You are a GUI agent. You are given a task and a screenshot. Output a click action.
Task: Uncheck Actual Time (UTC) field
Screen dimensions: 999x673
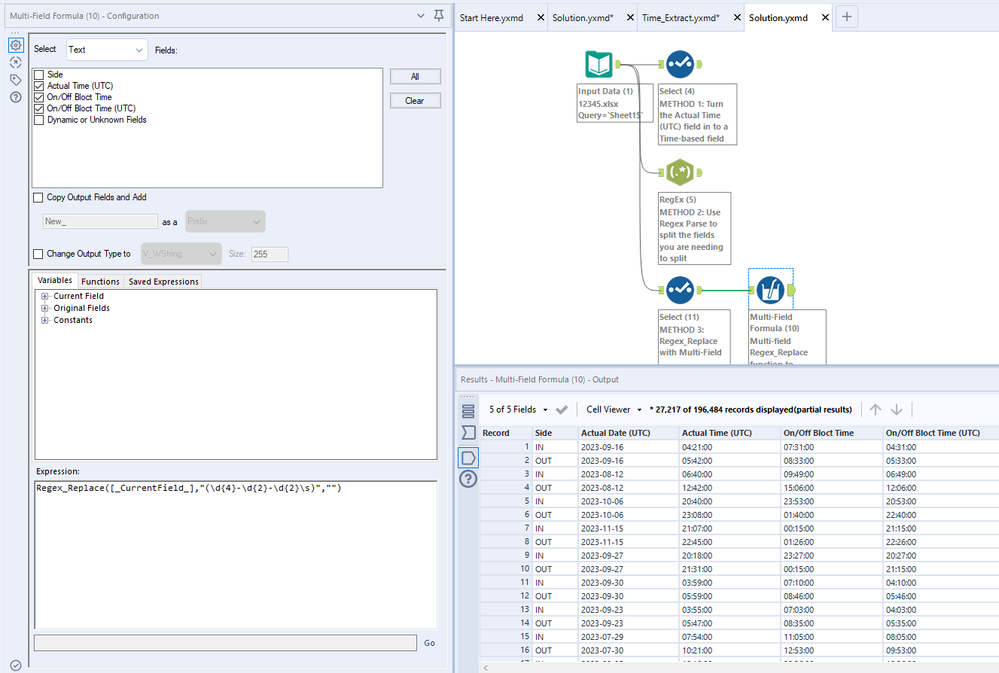[x=39, y=86]
